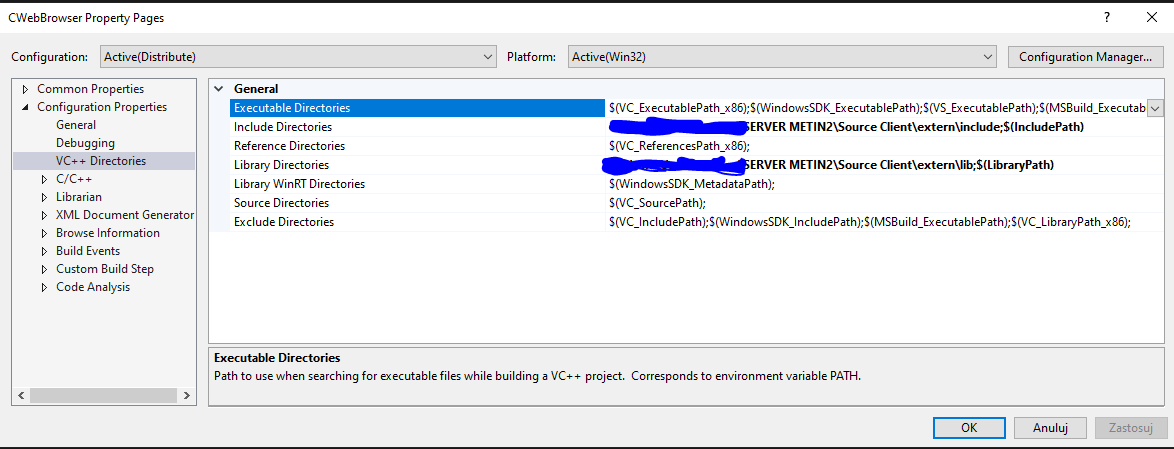Click the Anuluj cancel button
The width and height of the screenshot is (1174, 449).
click(x=1050, y=427)
